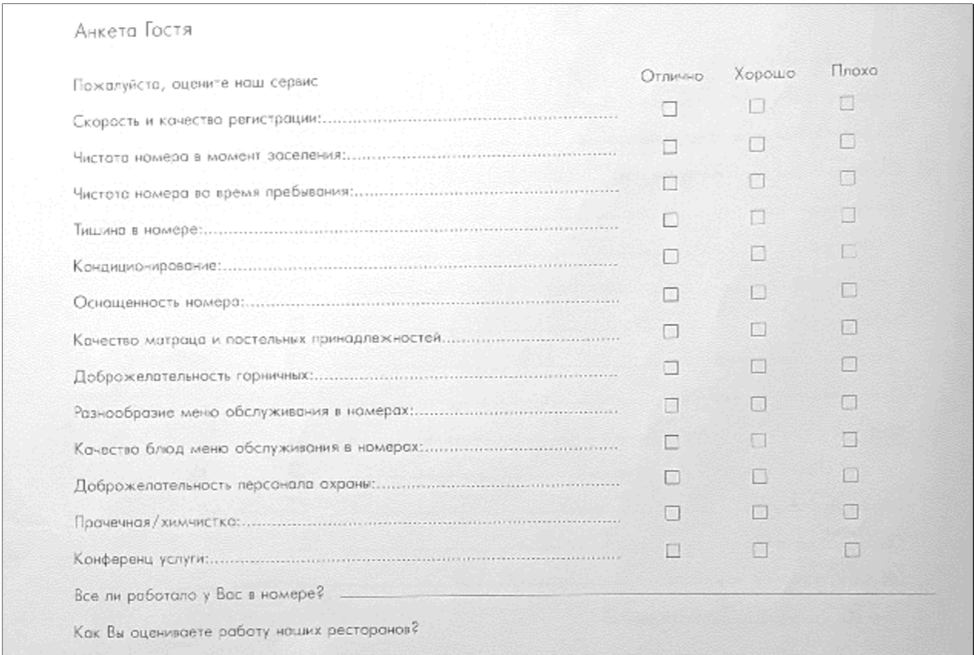Check Плохо for Доброжелательность горничных
The width and height of the screenshot is (974, 655).
pyautogui.click(x=849, y=364)
